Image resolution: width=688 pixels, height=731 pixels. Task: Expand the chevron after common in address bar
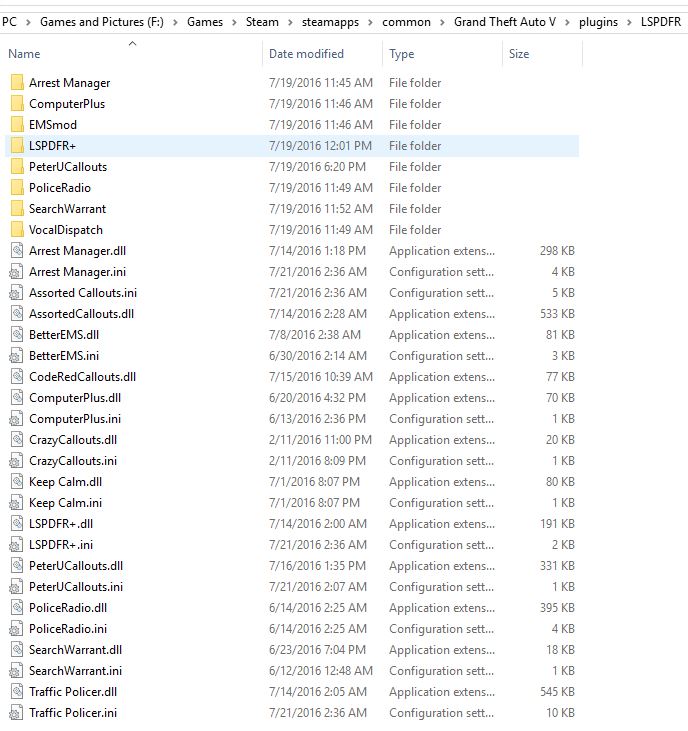[x=442, y=22]
